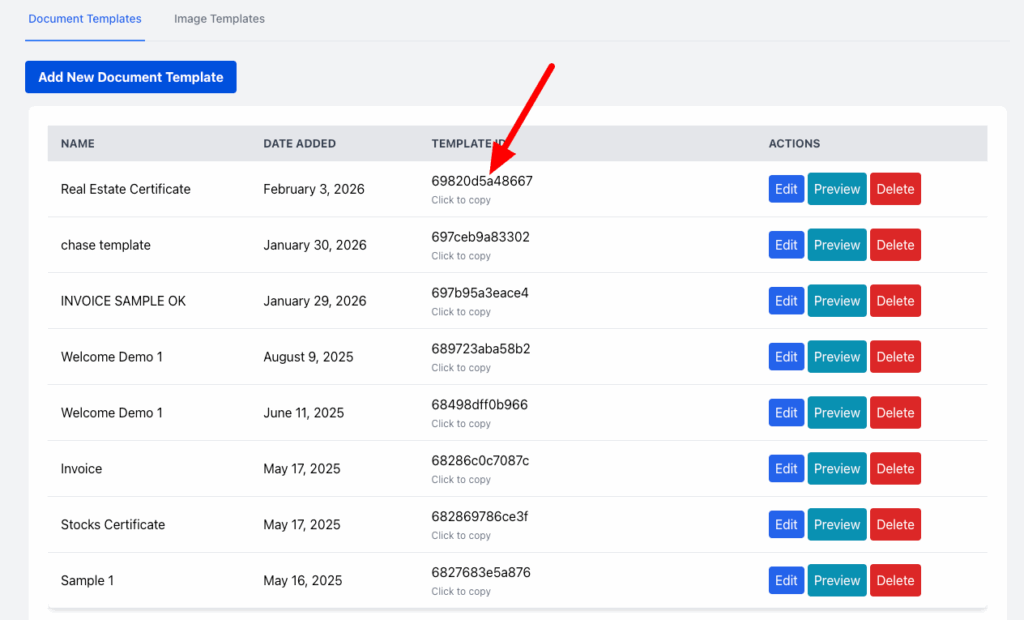The image size is (1024, 620).
Task: Preview the Invoice template
Action: [836, 468]
